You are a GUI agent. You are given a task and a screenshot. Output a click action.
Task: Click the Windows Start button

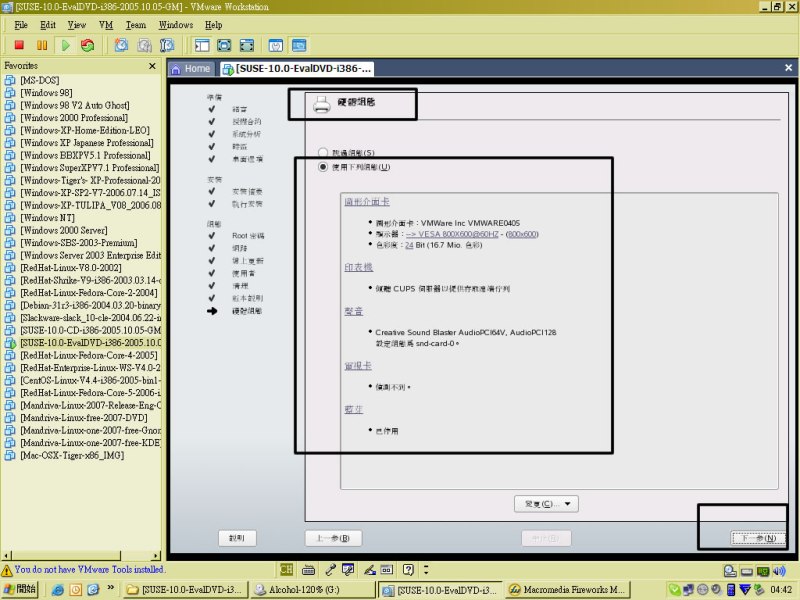click(x=19, y=590)
